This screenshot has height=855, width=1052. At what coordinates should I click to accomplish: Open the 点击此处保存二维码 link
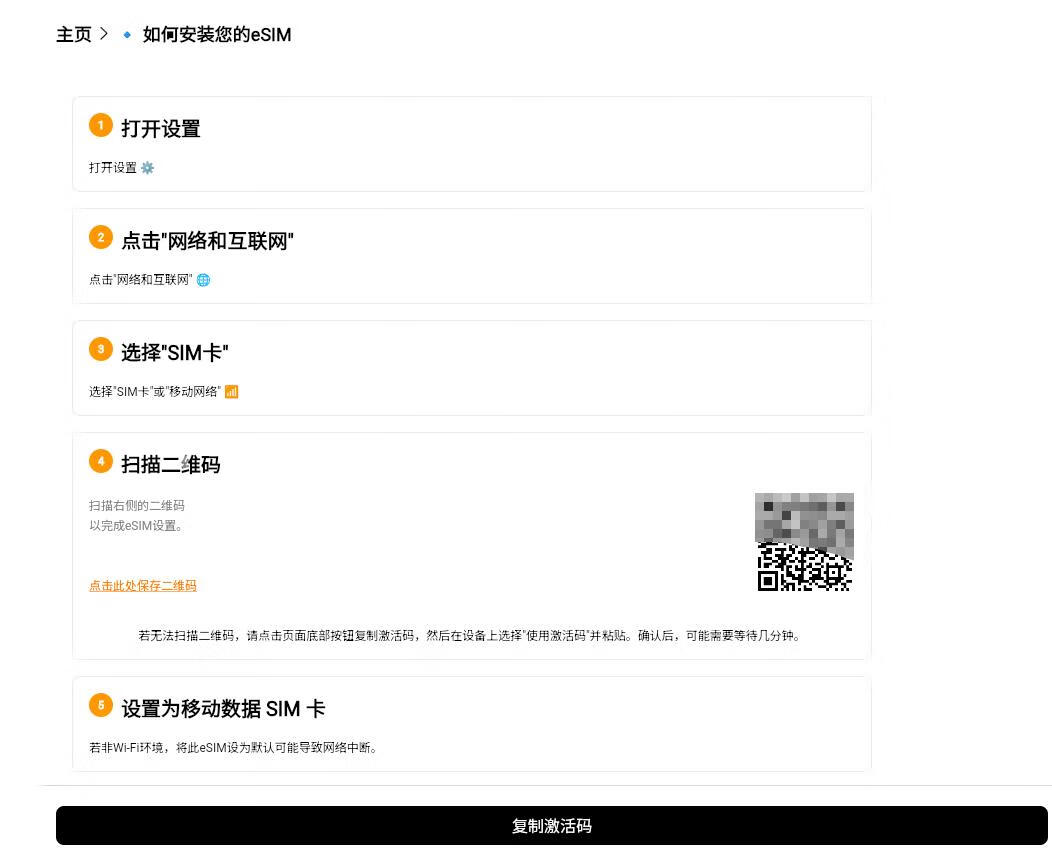pyautogui.click(x=143, y=586)
